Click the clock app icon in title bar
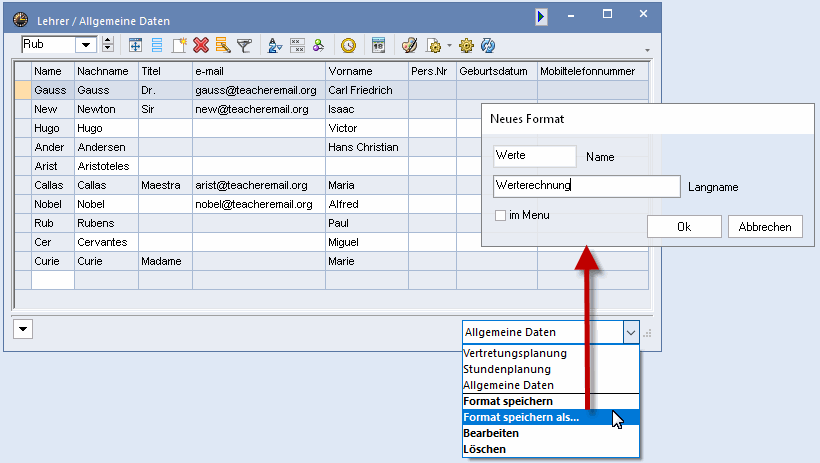This screenshot has height=463, width=820. point(20,20)
